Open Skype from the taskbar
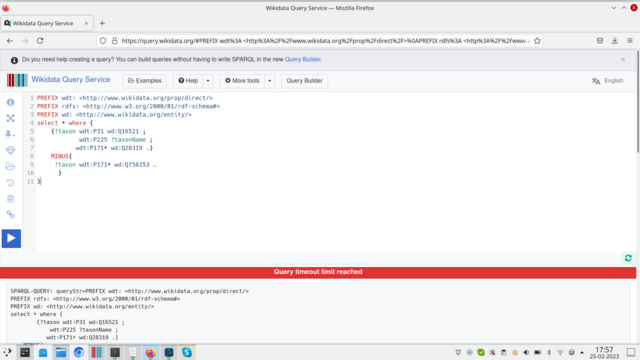640x360 pixels. click(187, 352)
